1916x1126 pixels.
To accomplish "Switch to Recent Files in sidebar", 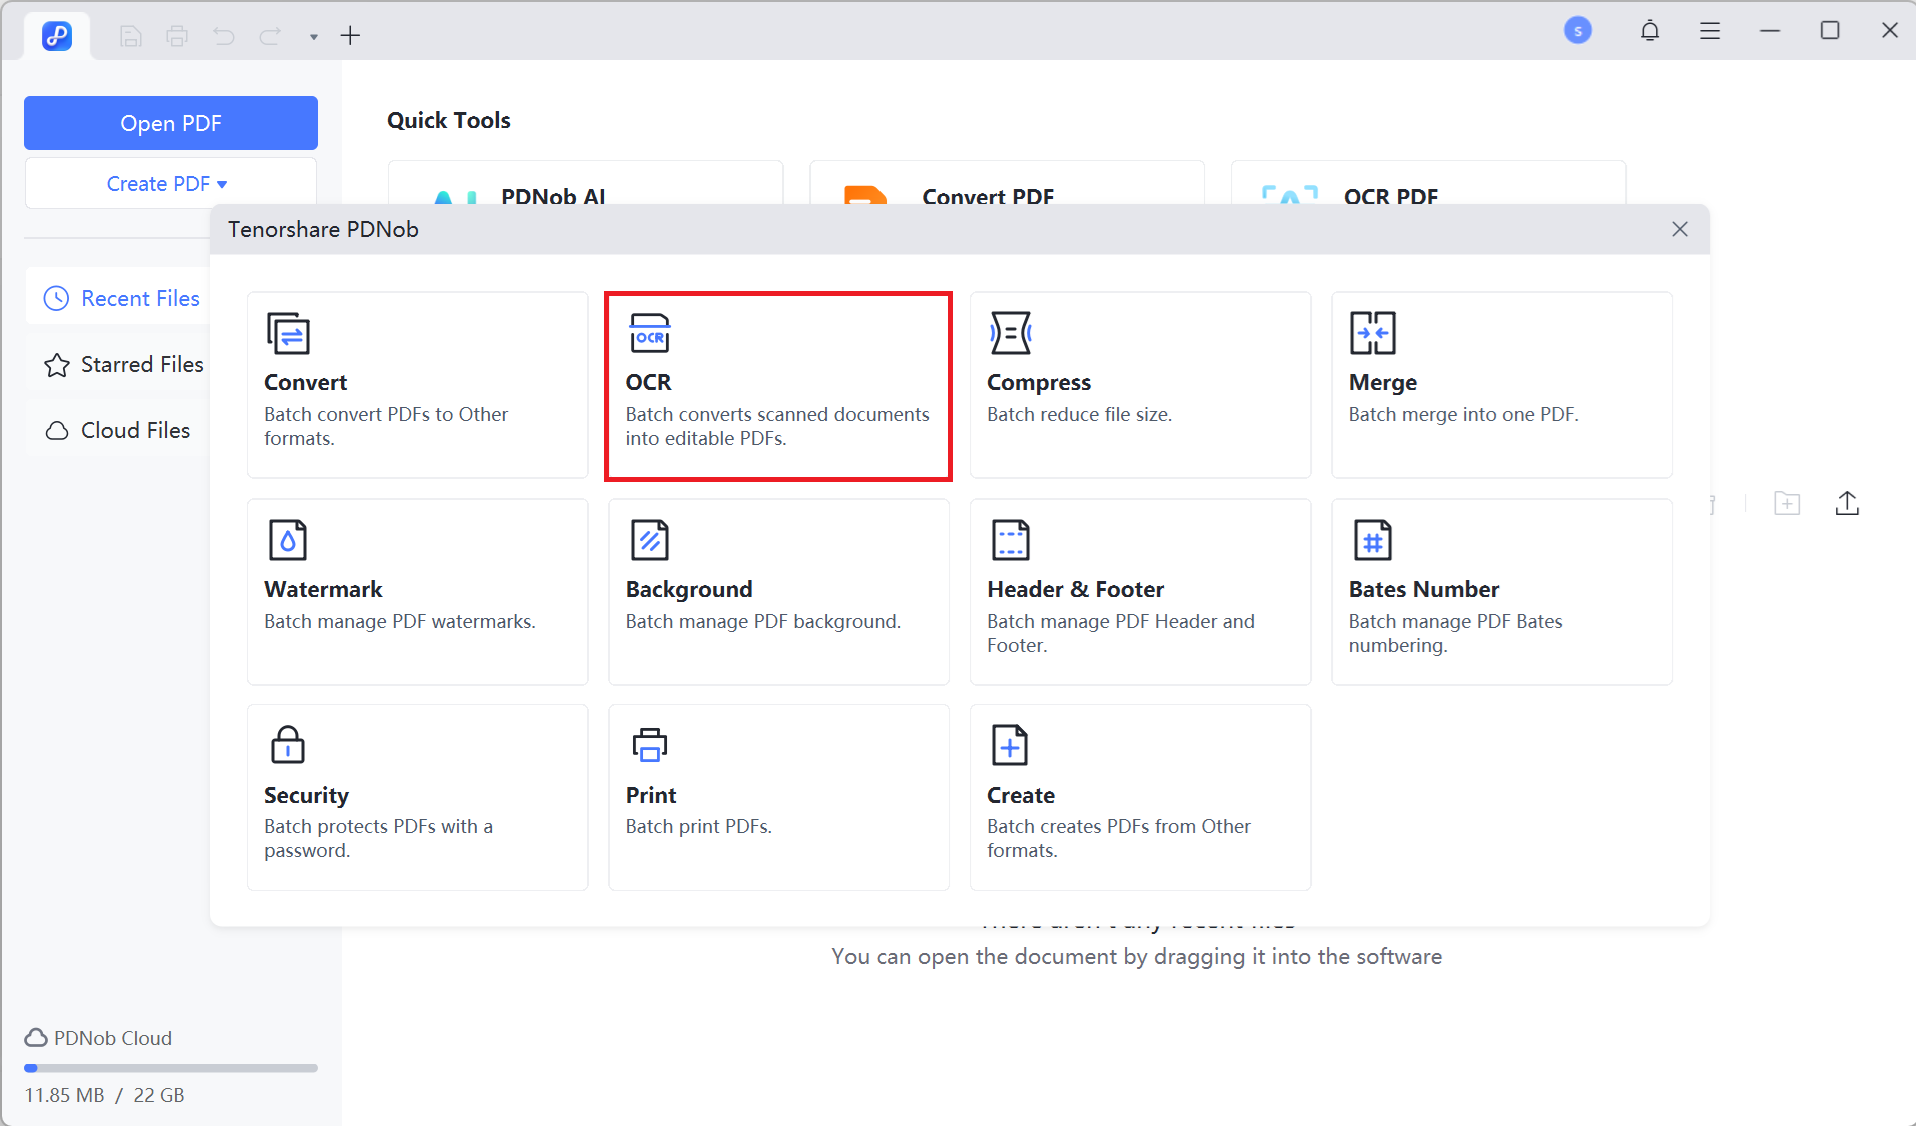I will 122,298.
